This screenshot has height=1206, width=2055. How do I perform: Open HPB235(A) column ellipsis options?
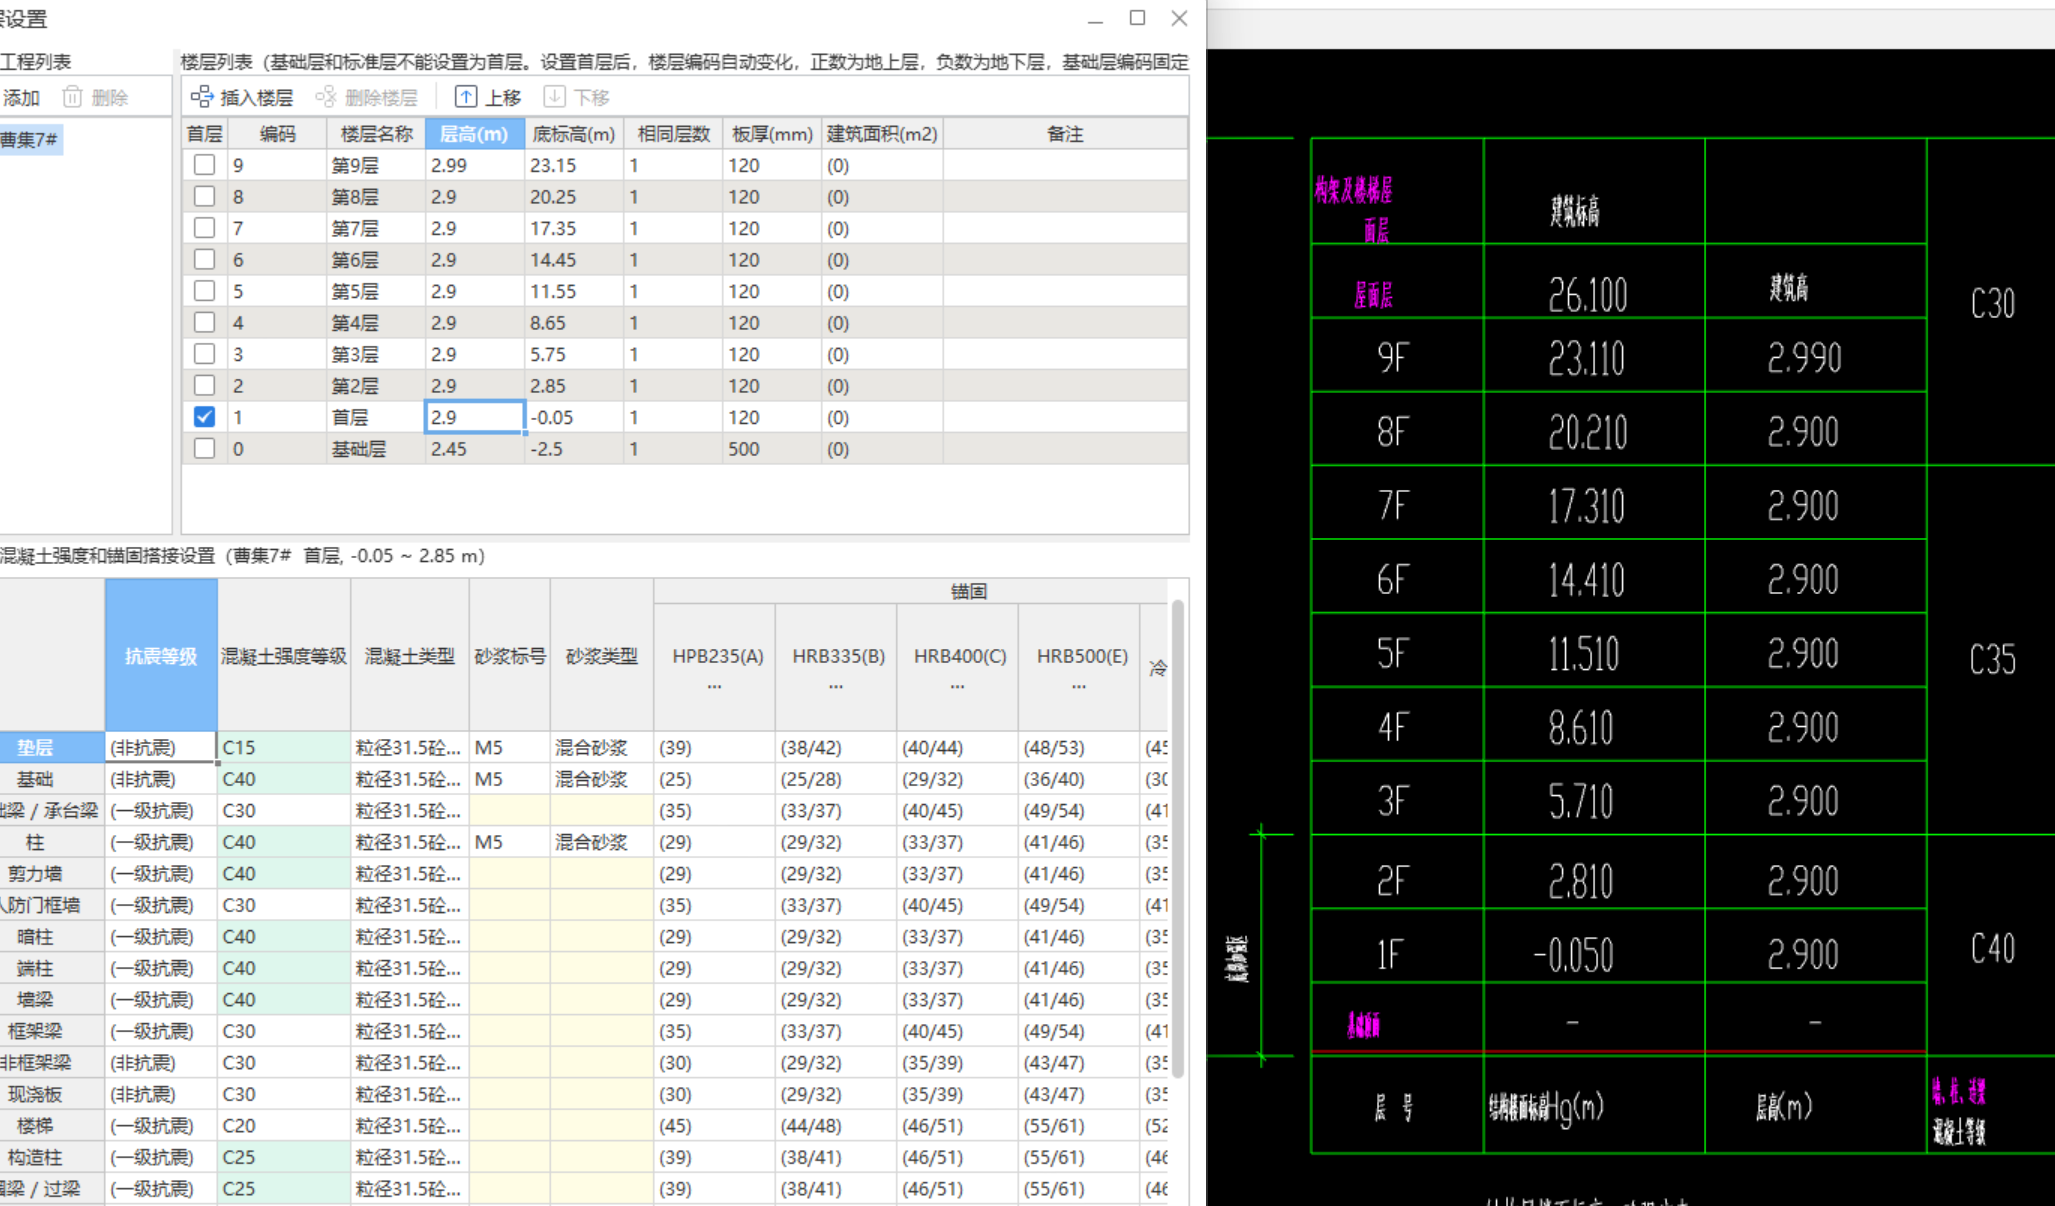(x=714, y=687)
